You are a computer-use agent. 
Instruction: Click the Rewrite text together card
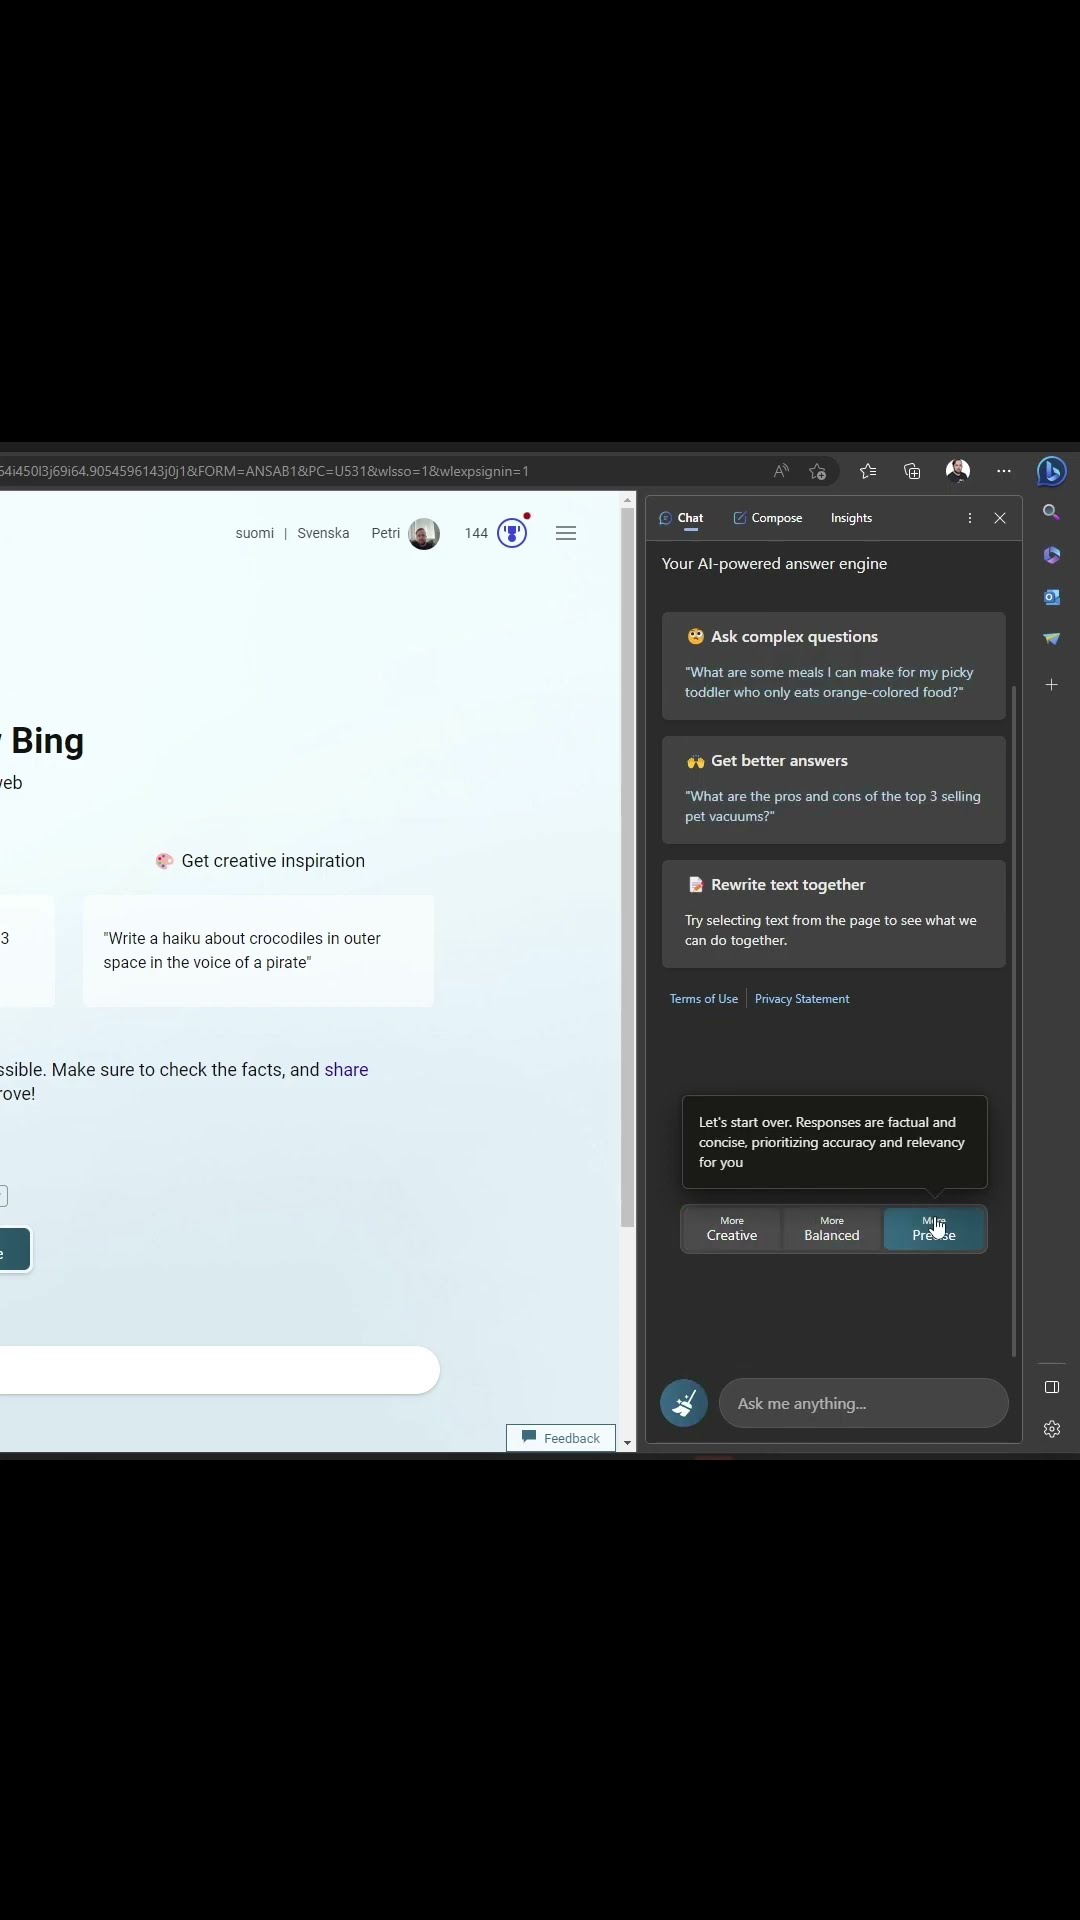pos(834,914)
